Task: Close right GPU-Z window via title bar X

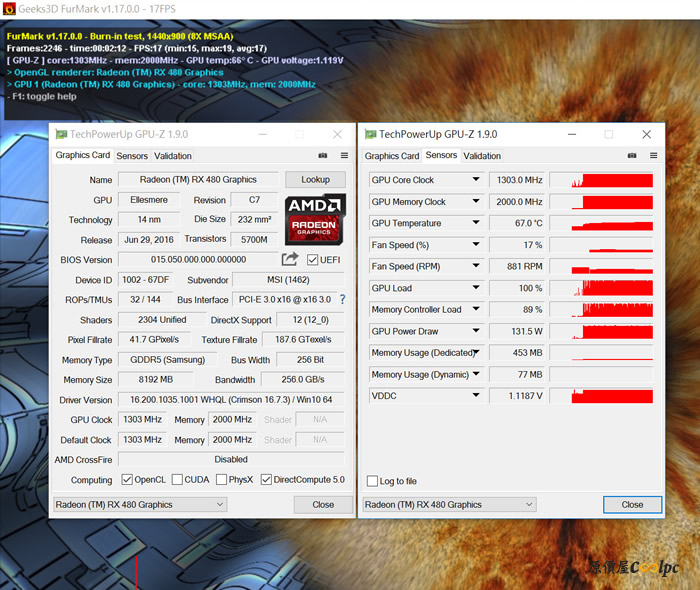Action: (x=646, y=134)
